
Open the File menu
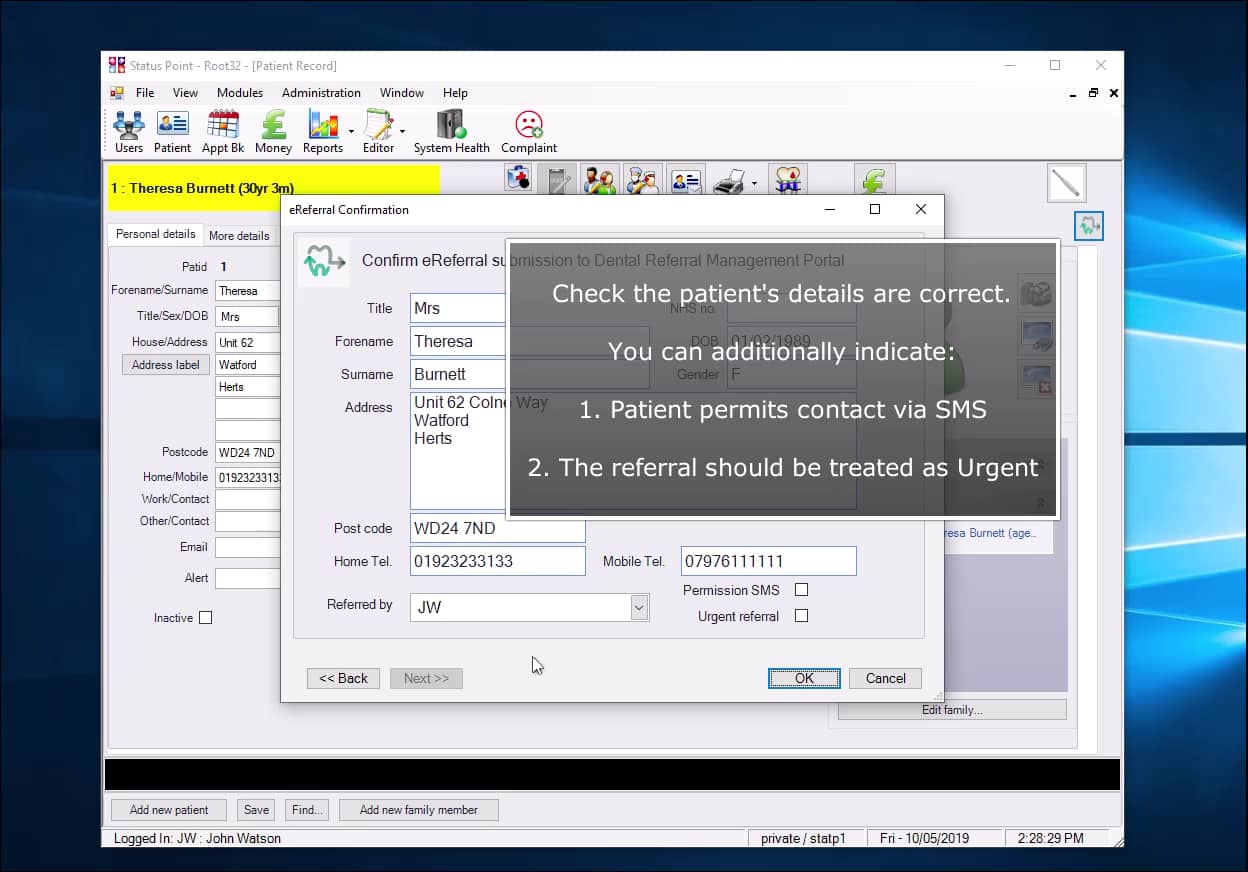[145, 93]
